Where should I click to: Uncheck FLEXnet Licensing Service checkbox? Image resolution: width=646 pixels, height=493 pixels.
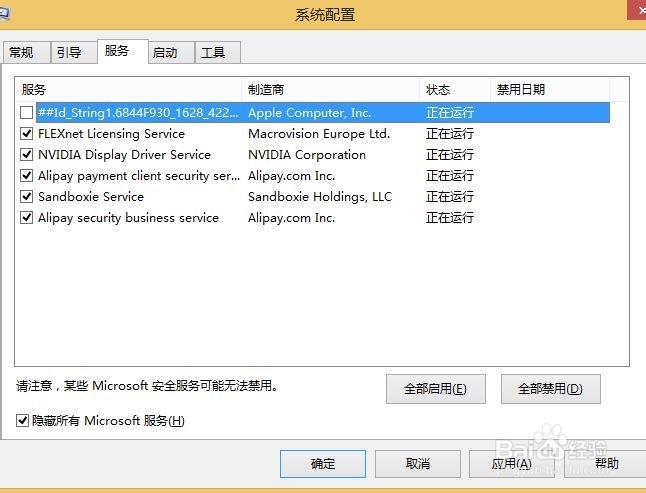click(26, 134)
